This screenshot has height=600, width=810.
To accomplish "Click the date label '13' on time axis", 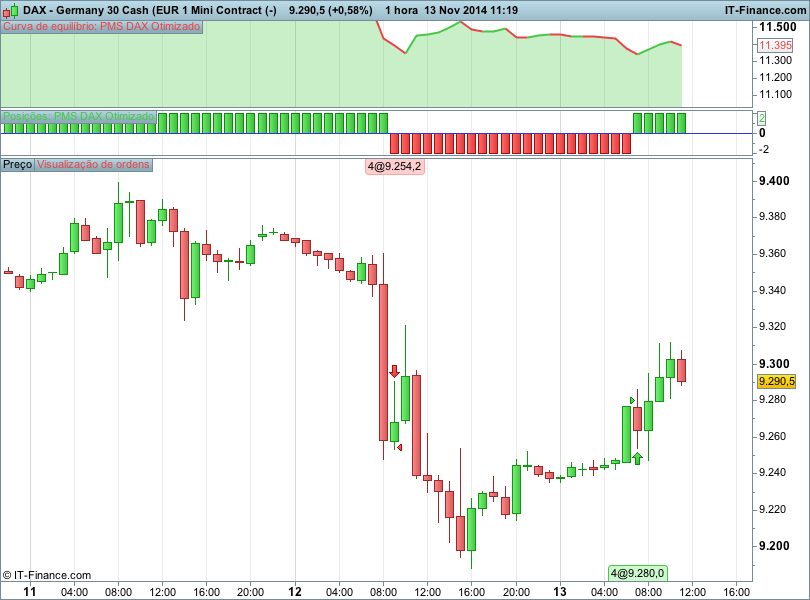I will pos(560,591).
